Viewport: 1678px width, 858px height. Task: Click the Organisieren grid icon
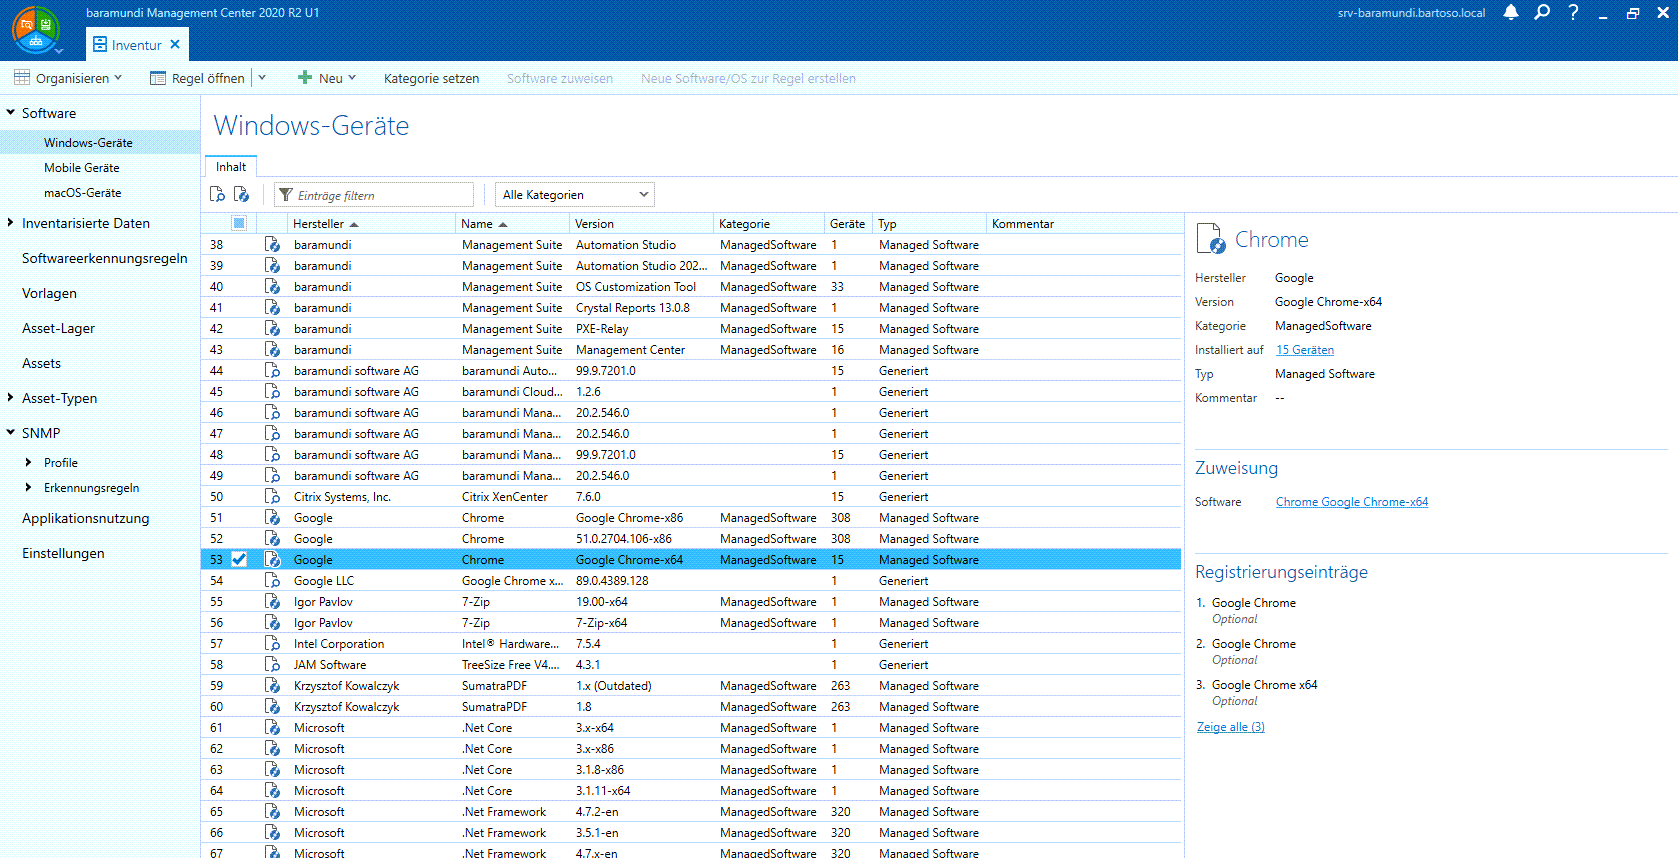pos(22,78)
